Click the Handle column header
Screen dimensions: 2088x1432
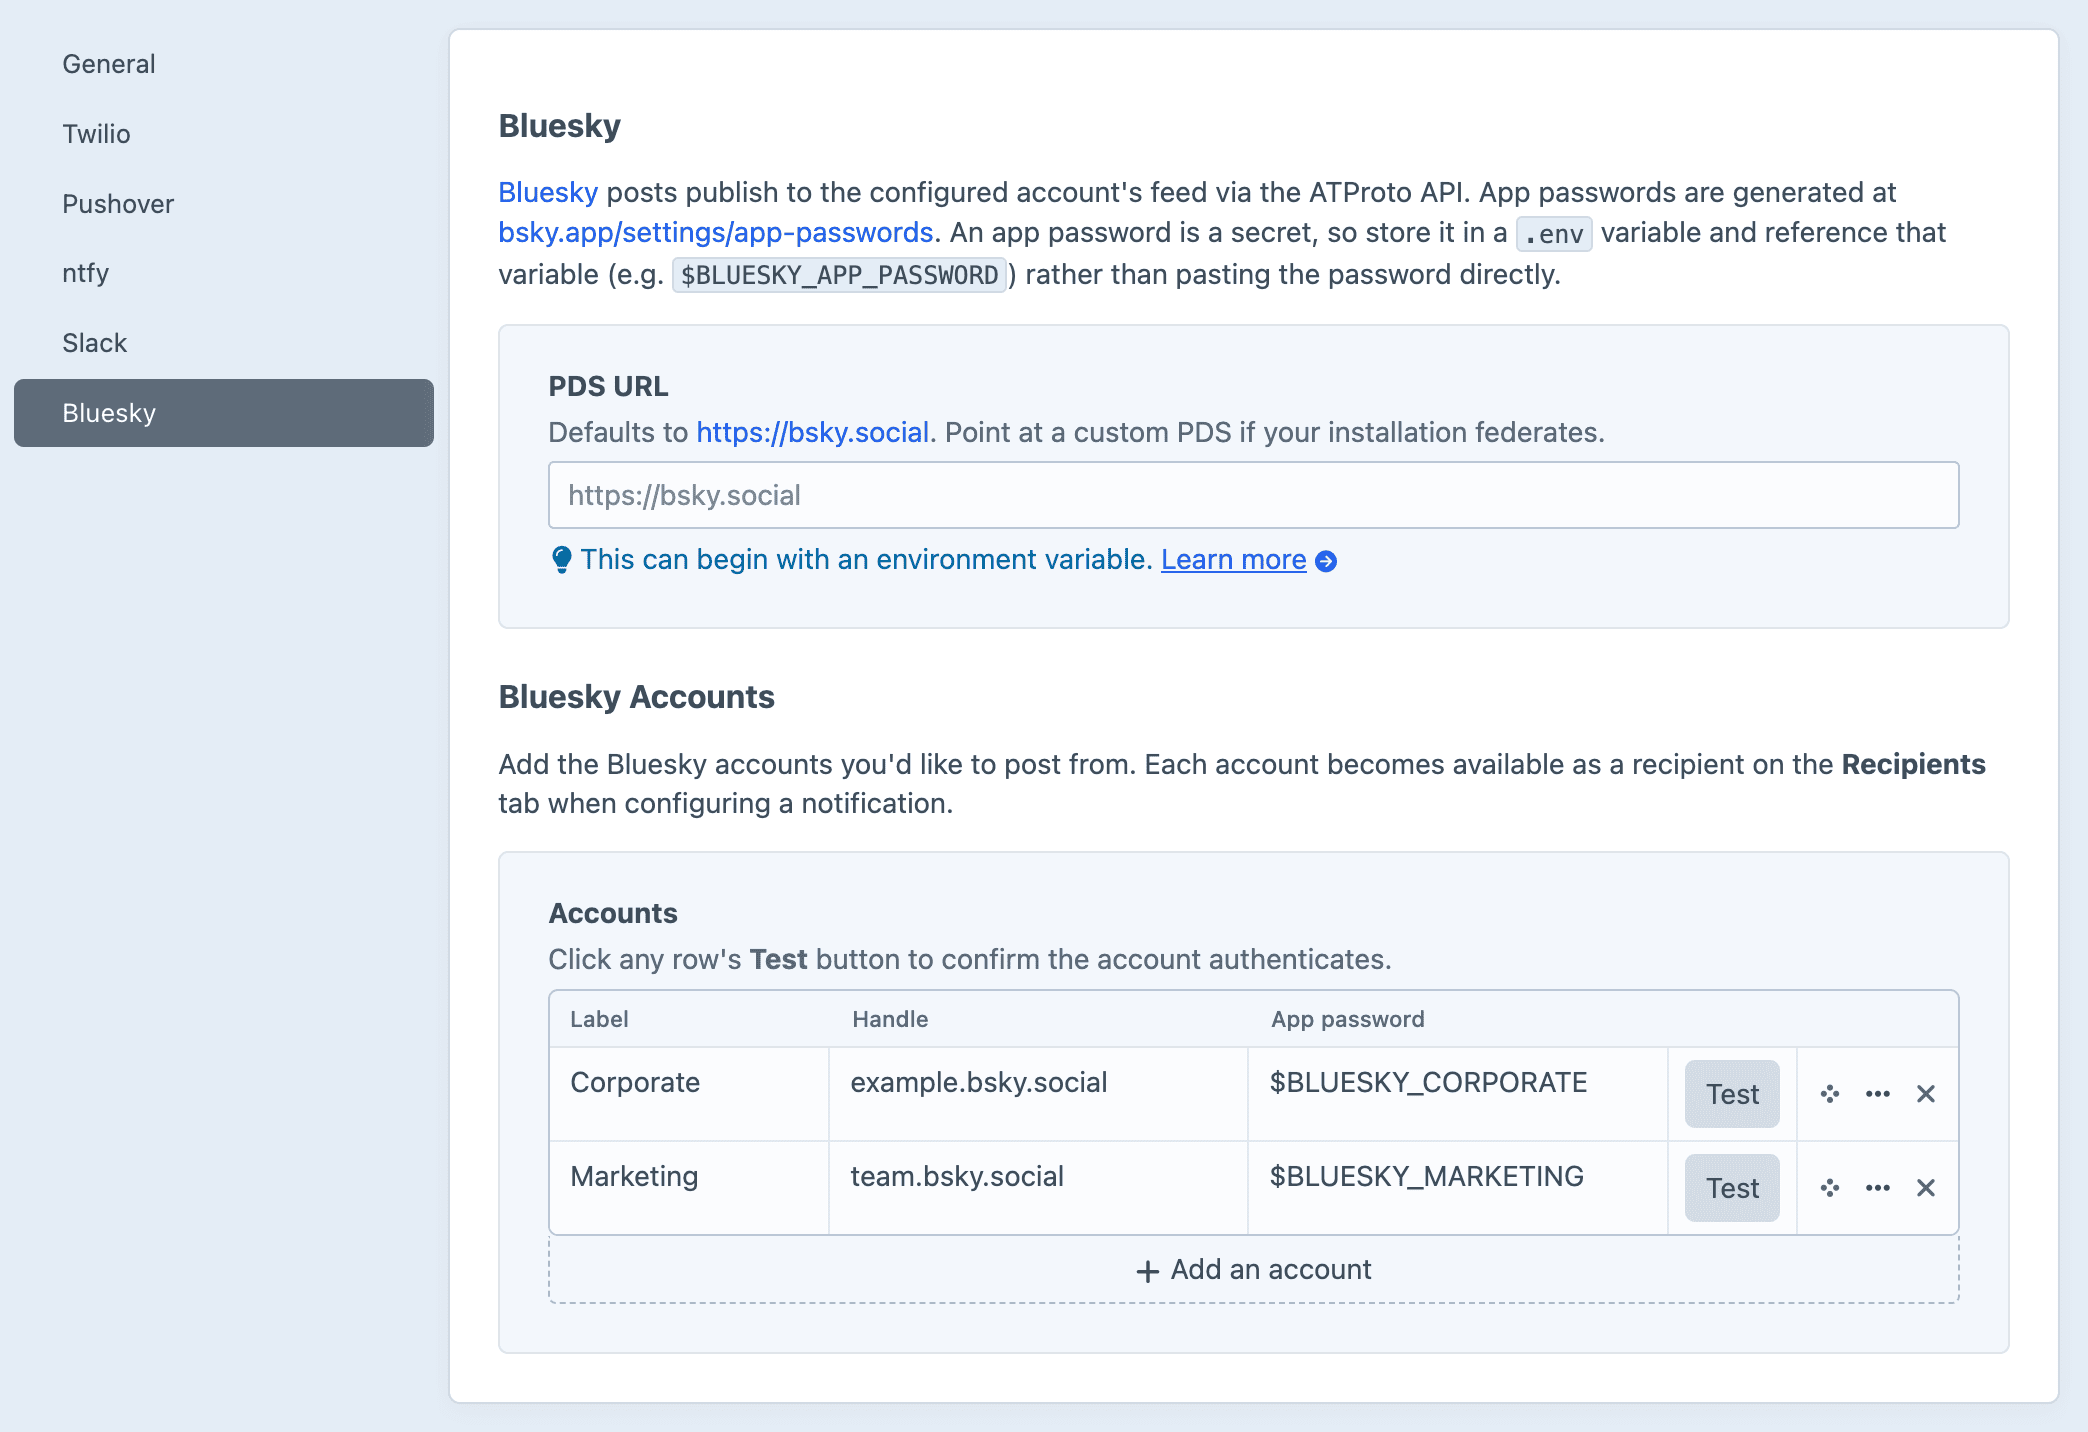(x=890, y=1019)
